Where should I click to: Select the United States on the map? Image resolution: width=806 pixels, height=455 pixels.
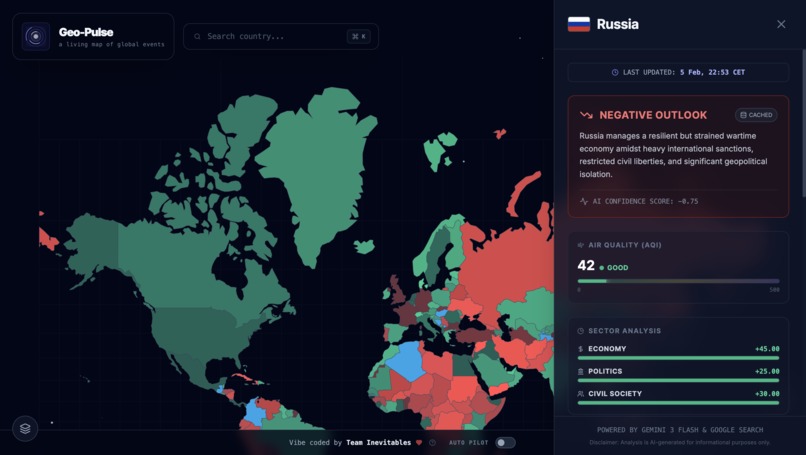pos(200,334)
